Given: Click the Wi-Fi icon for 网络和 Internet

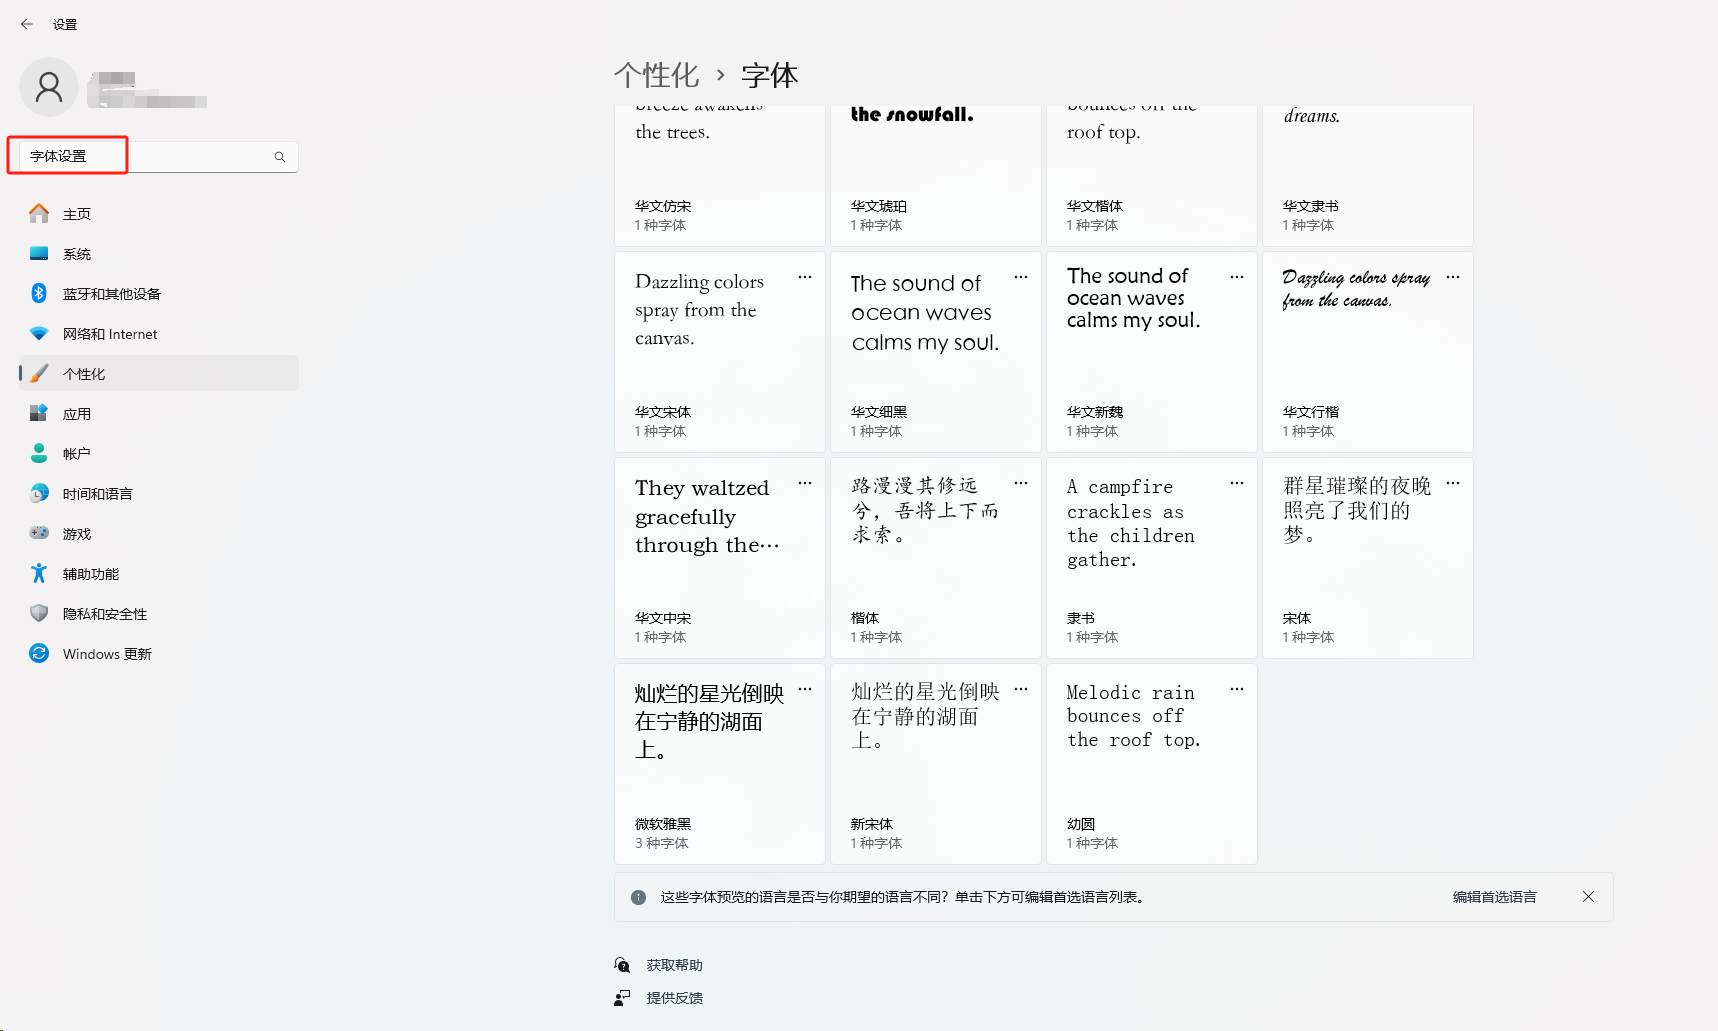Looking at the screenshot, I should 39,333.
